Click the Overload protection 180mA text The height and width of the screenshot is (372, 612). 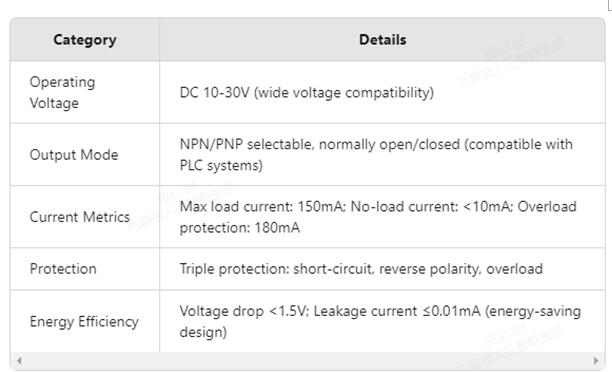pyautogui.click(x=378, y=217)
